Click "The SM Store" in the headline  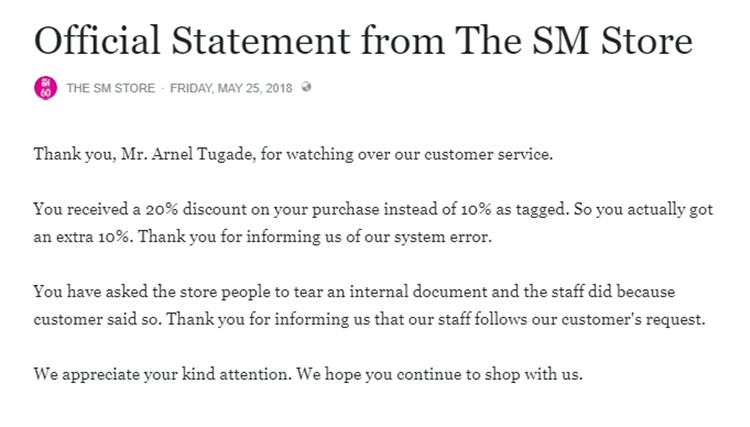[574, 42]
